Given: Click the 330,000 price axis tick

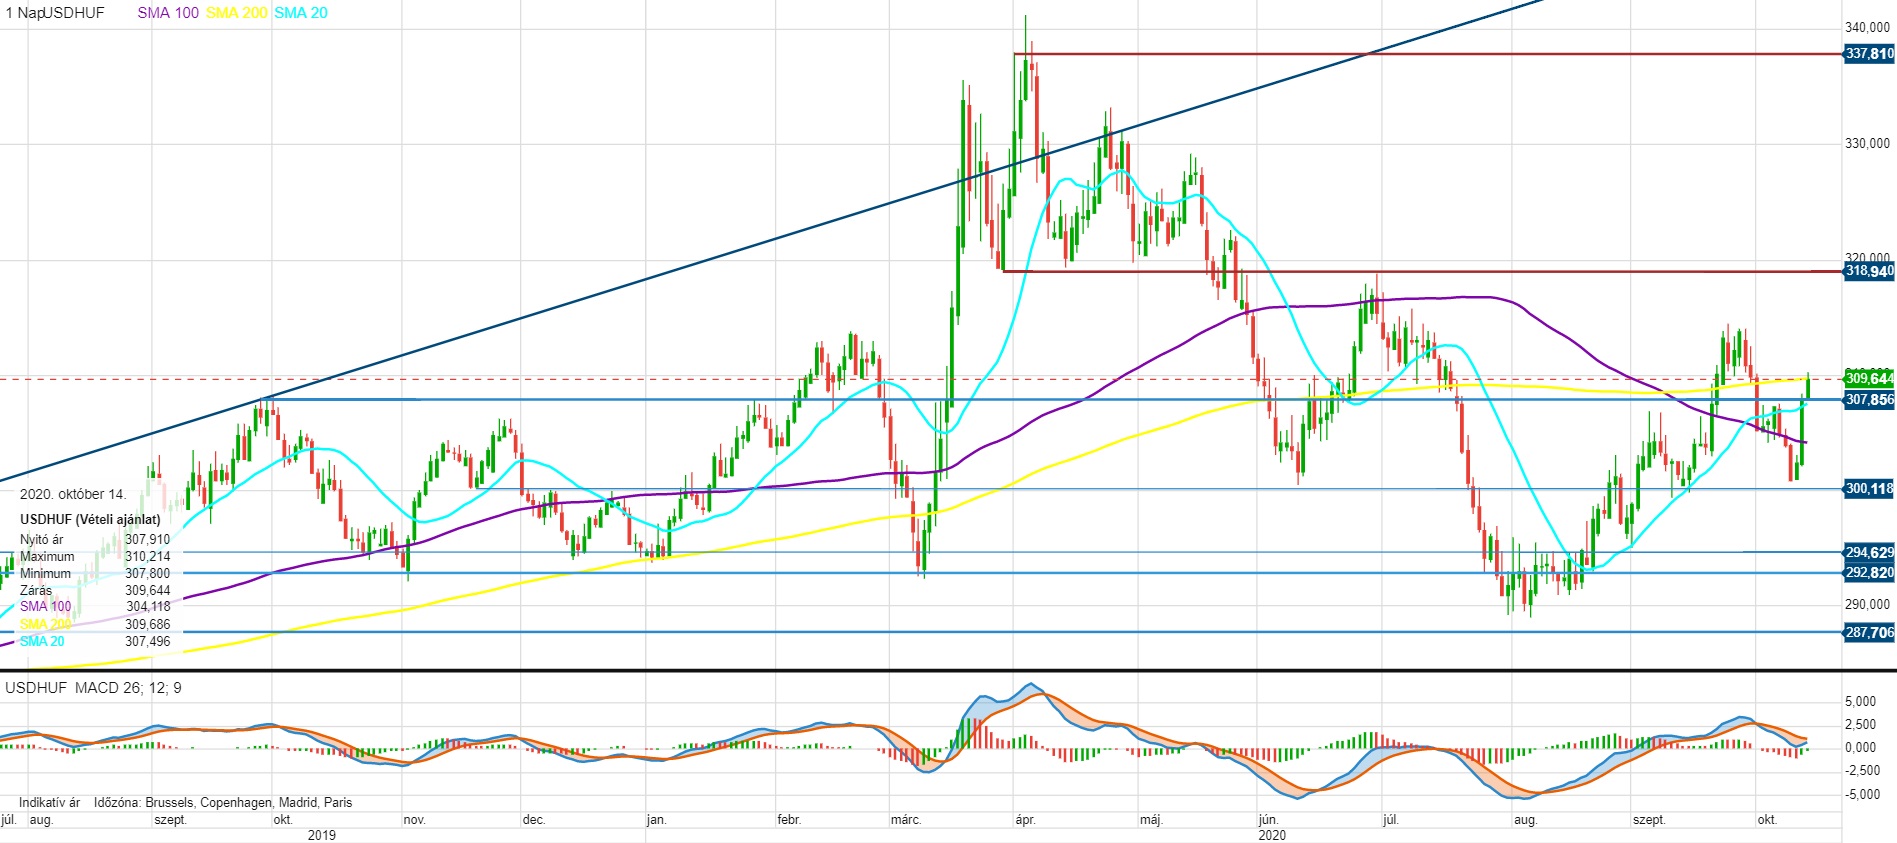Looking at the screenshot, I should pos(1868,144).
